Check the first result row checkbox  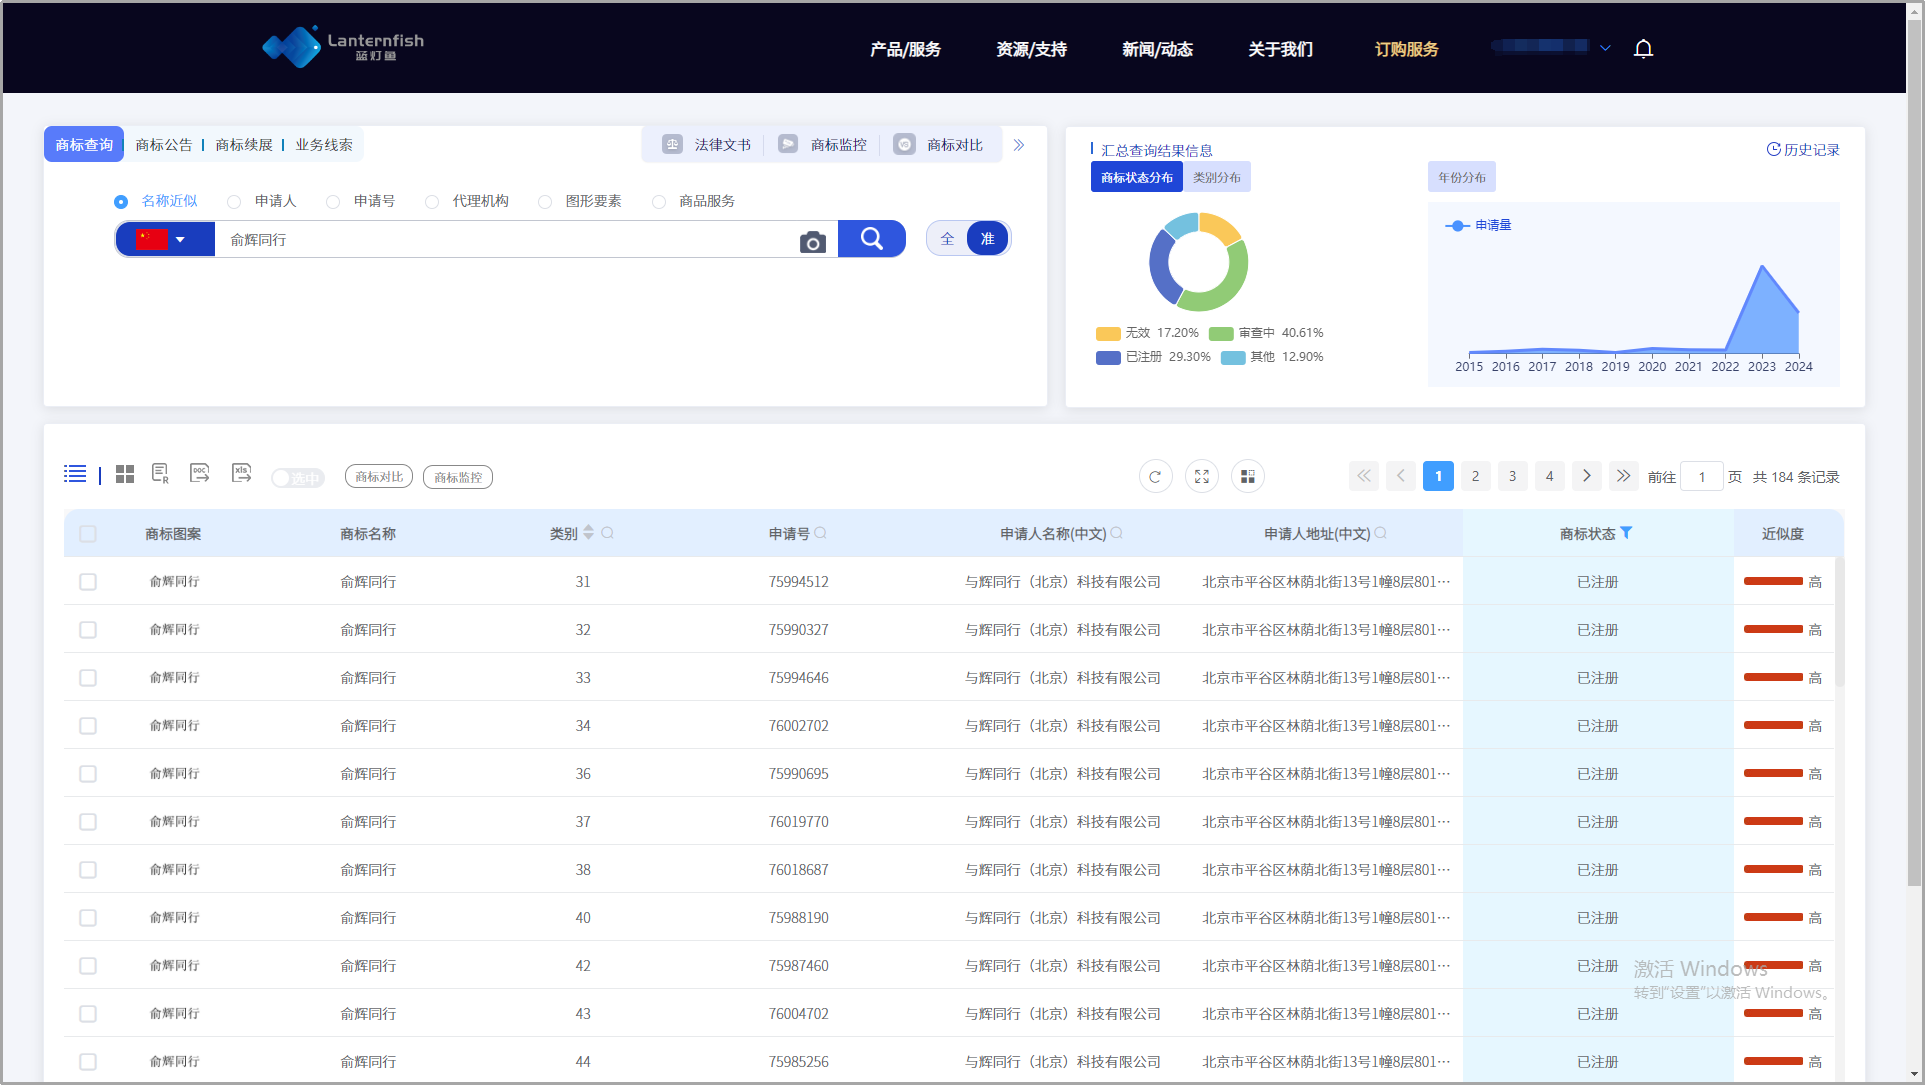(x=88, y=581)
